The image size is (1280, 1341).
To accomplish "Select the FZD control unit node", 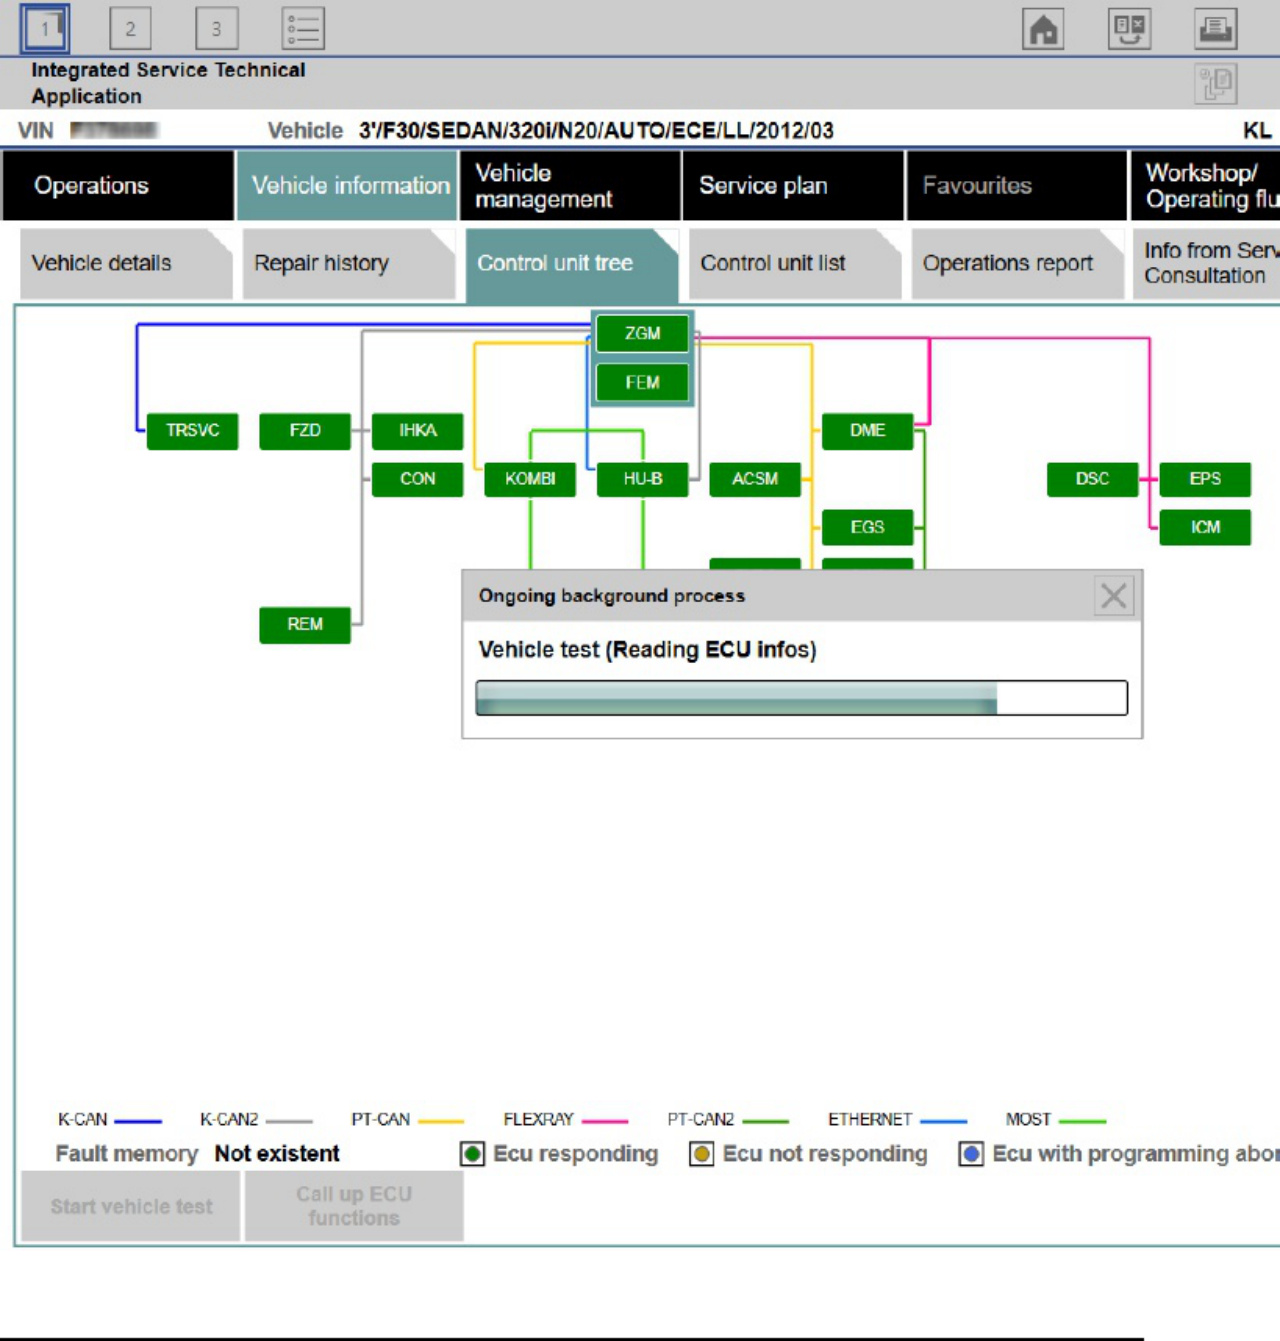I will point(305,431).
